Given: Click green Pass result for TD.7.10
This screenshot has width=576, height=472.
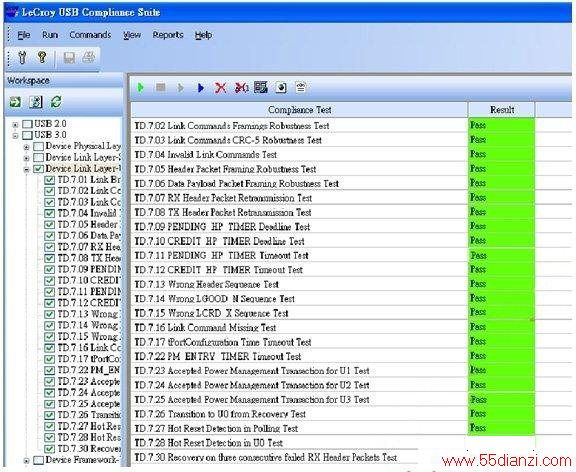Looking at the screenshot, I should click(x=501, y=241).
